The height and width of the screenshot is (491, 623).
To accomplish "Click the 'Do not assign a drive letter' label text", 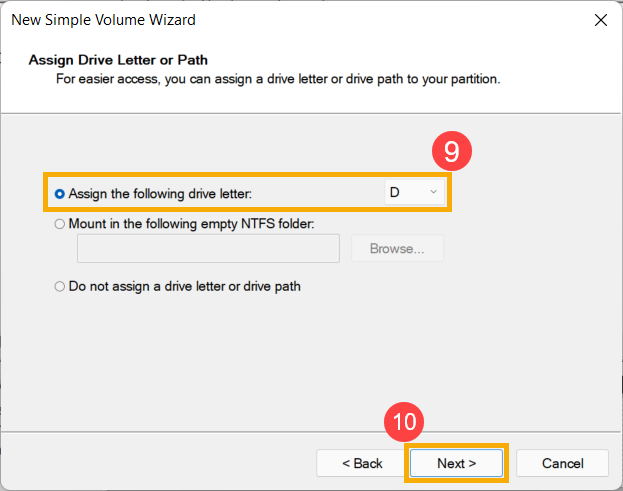I will coord(184,286).
